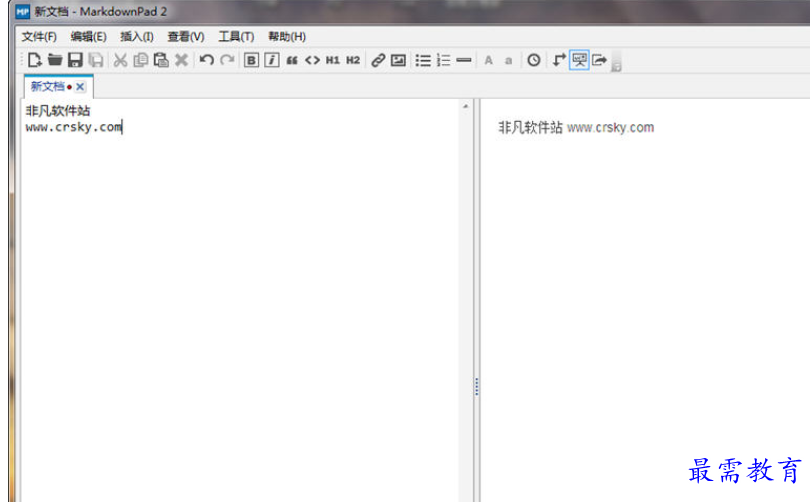810x502 pixels.
Task: Open a file using the folder icon
Action: [x=55, y=60]
